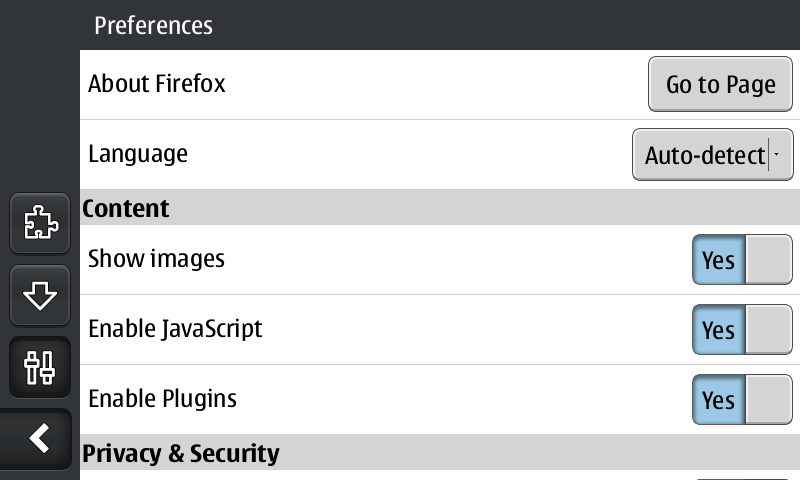The width and height of the screenshot is (800, 480).
Task: Click the Go to Page button
Action: pos(720,85)
